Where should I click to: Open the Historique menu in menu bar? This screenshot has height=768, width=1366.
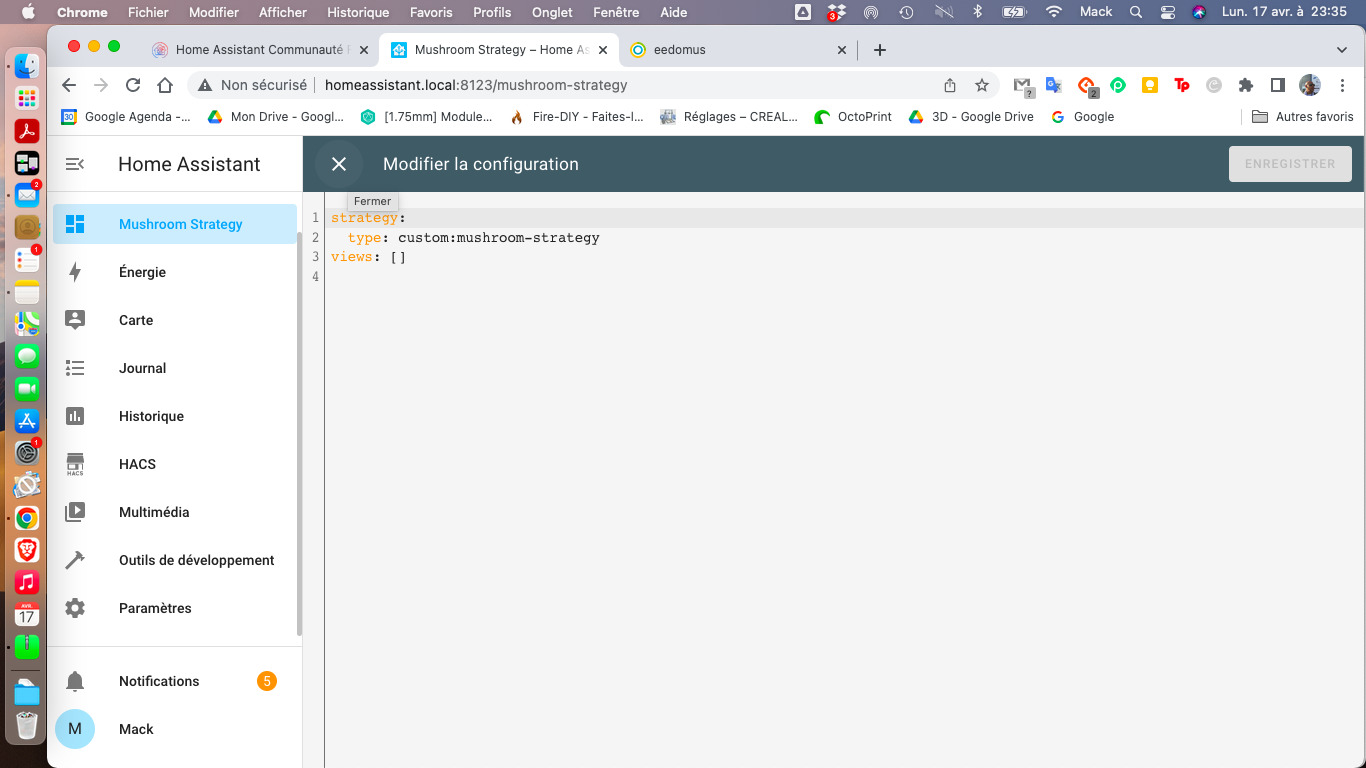click(x=358, y=12)
